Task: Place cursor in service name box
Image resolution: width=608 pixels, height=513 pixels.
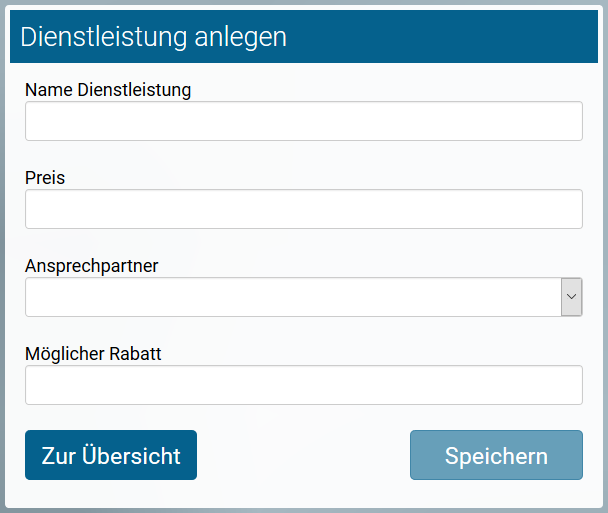Action: coord(303,121)
